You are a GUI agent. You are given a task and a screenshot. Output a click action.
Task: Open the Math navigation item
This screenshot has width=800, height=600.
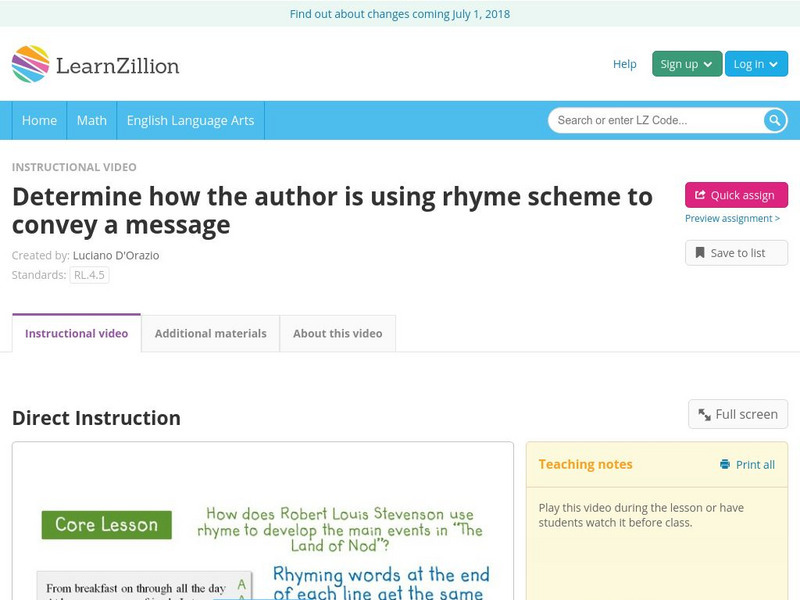point(92,120)
